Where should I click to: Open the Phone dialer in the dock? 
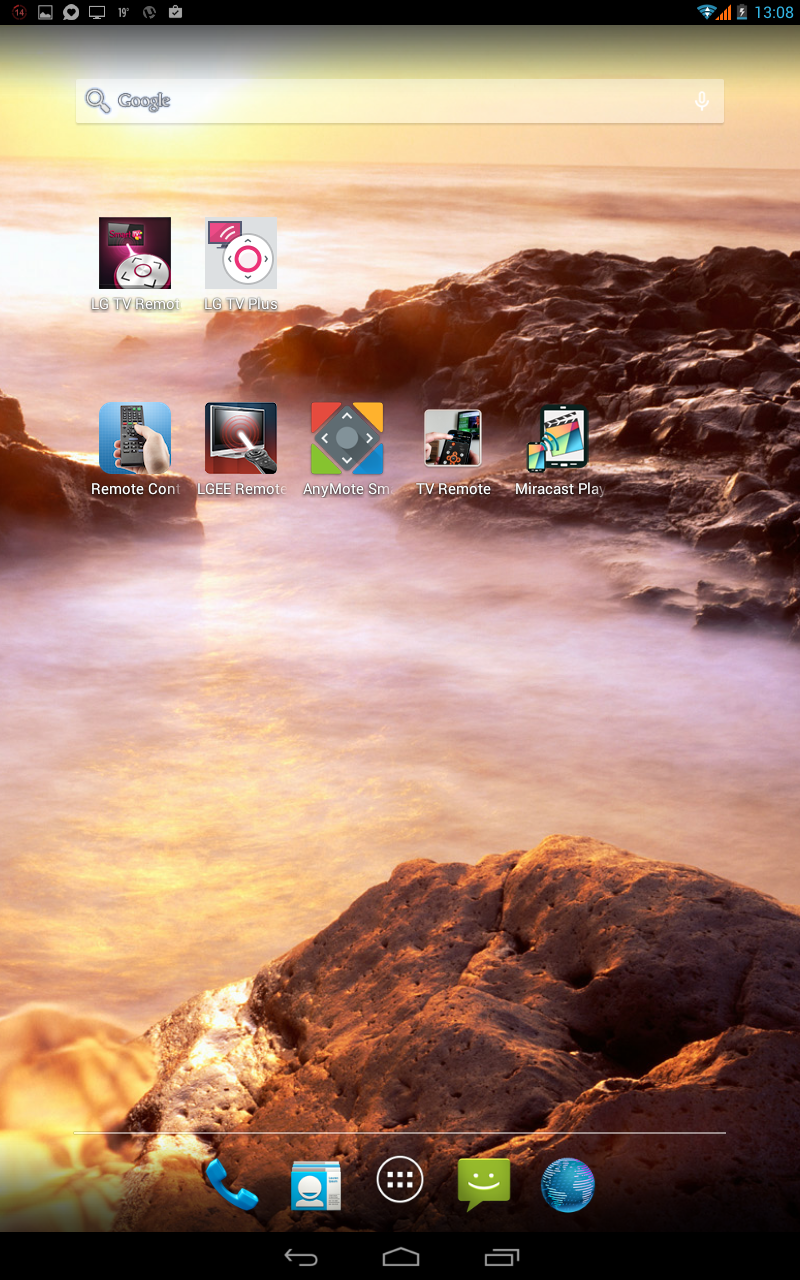(x=231, y=1184)
